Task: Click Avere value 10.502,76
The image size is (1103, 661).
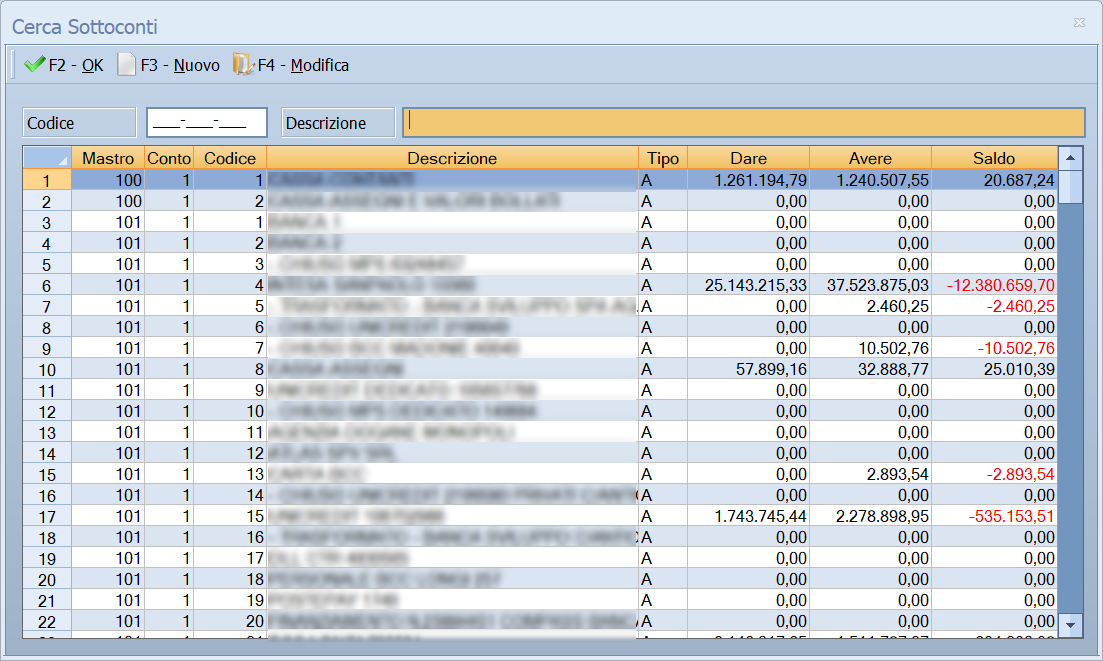Action: coord(893,348)
